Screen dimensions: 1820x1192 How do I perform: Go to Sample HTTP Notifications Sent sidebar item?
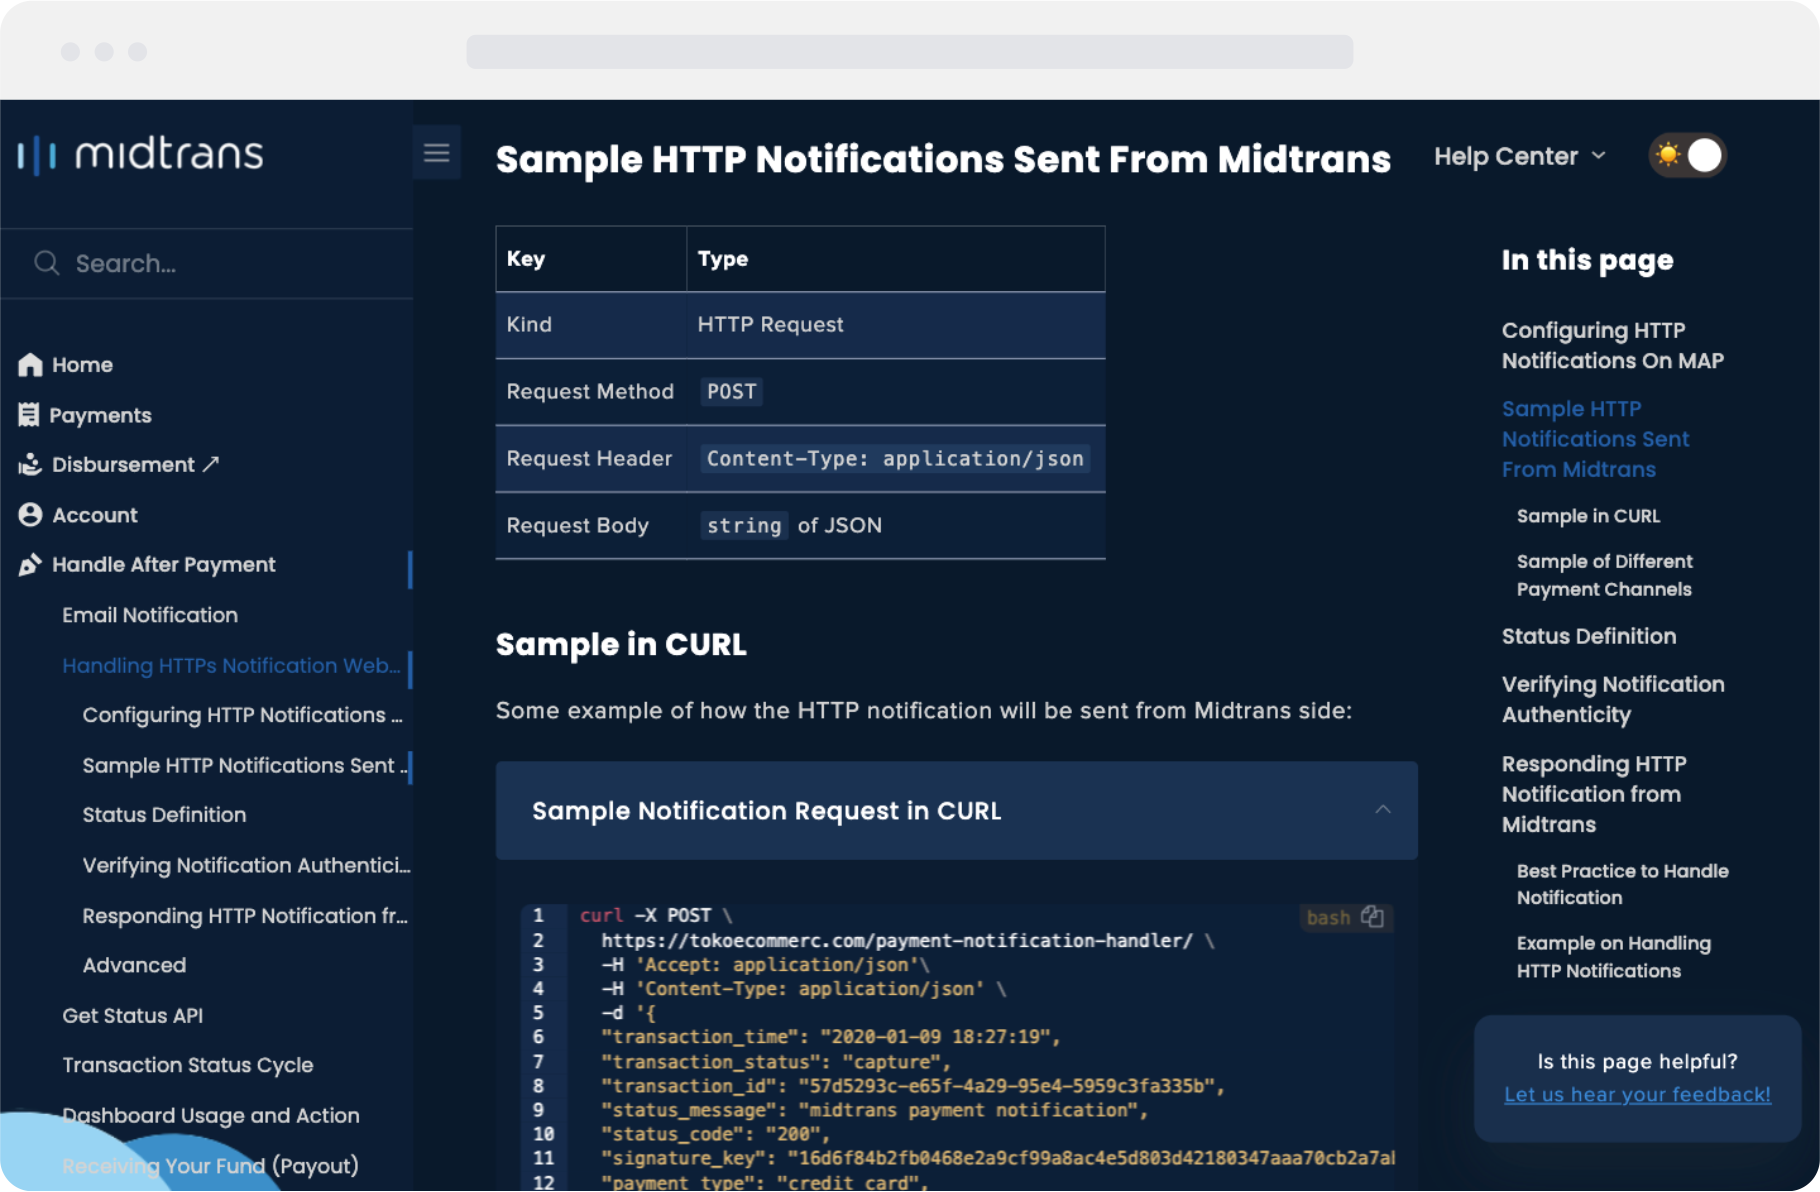[x=244, y=765]
